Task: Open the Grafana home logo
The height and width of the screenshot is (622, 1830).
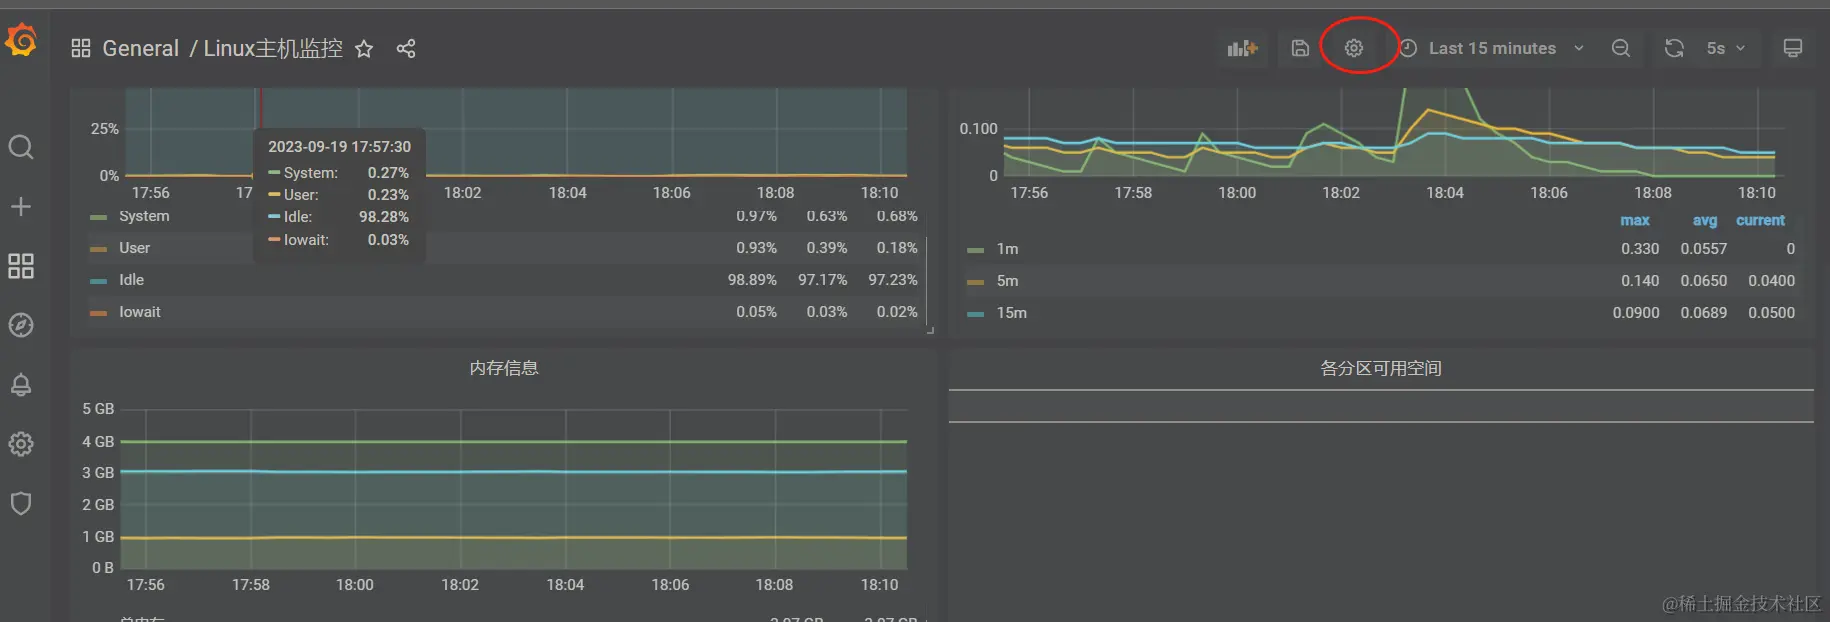Action: pos(21,40)
